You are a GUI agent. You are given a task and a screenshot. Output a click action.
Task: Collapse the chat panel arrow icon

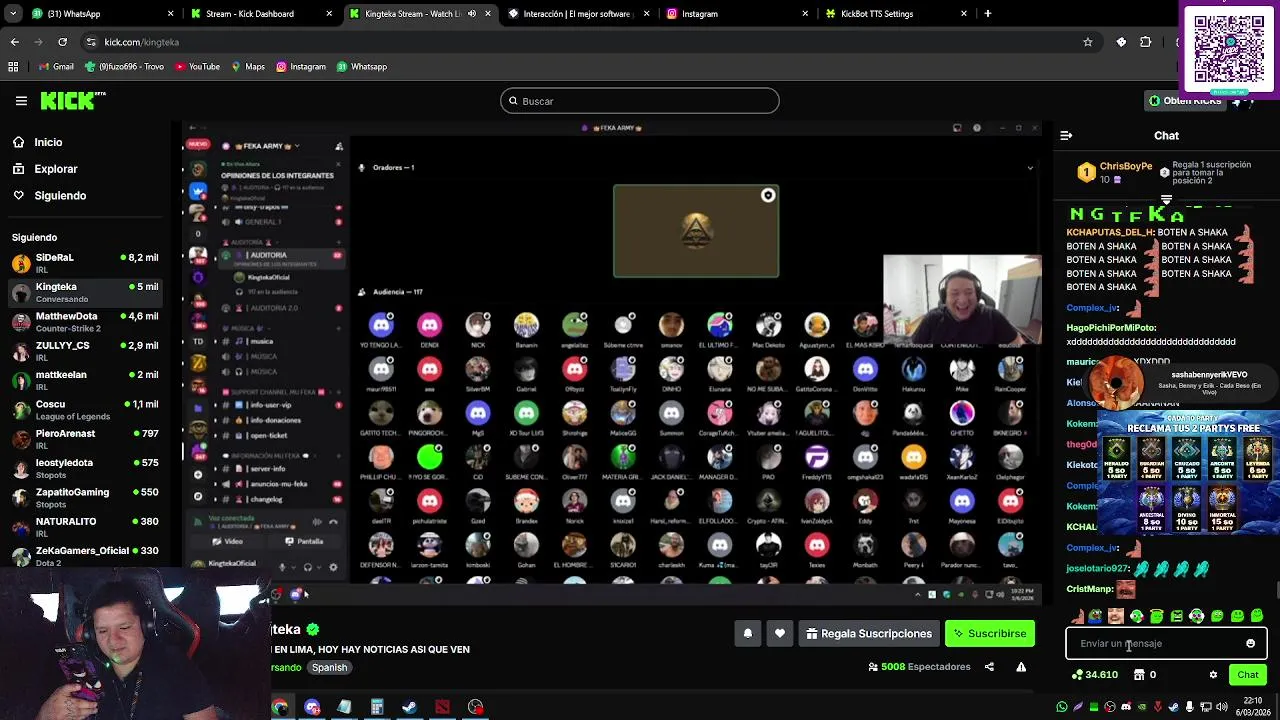point(1066,136)
